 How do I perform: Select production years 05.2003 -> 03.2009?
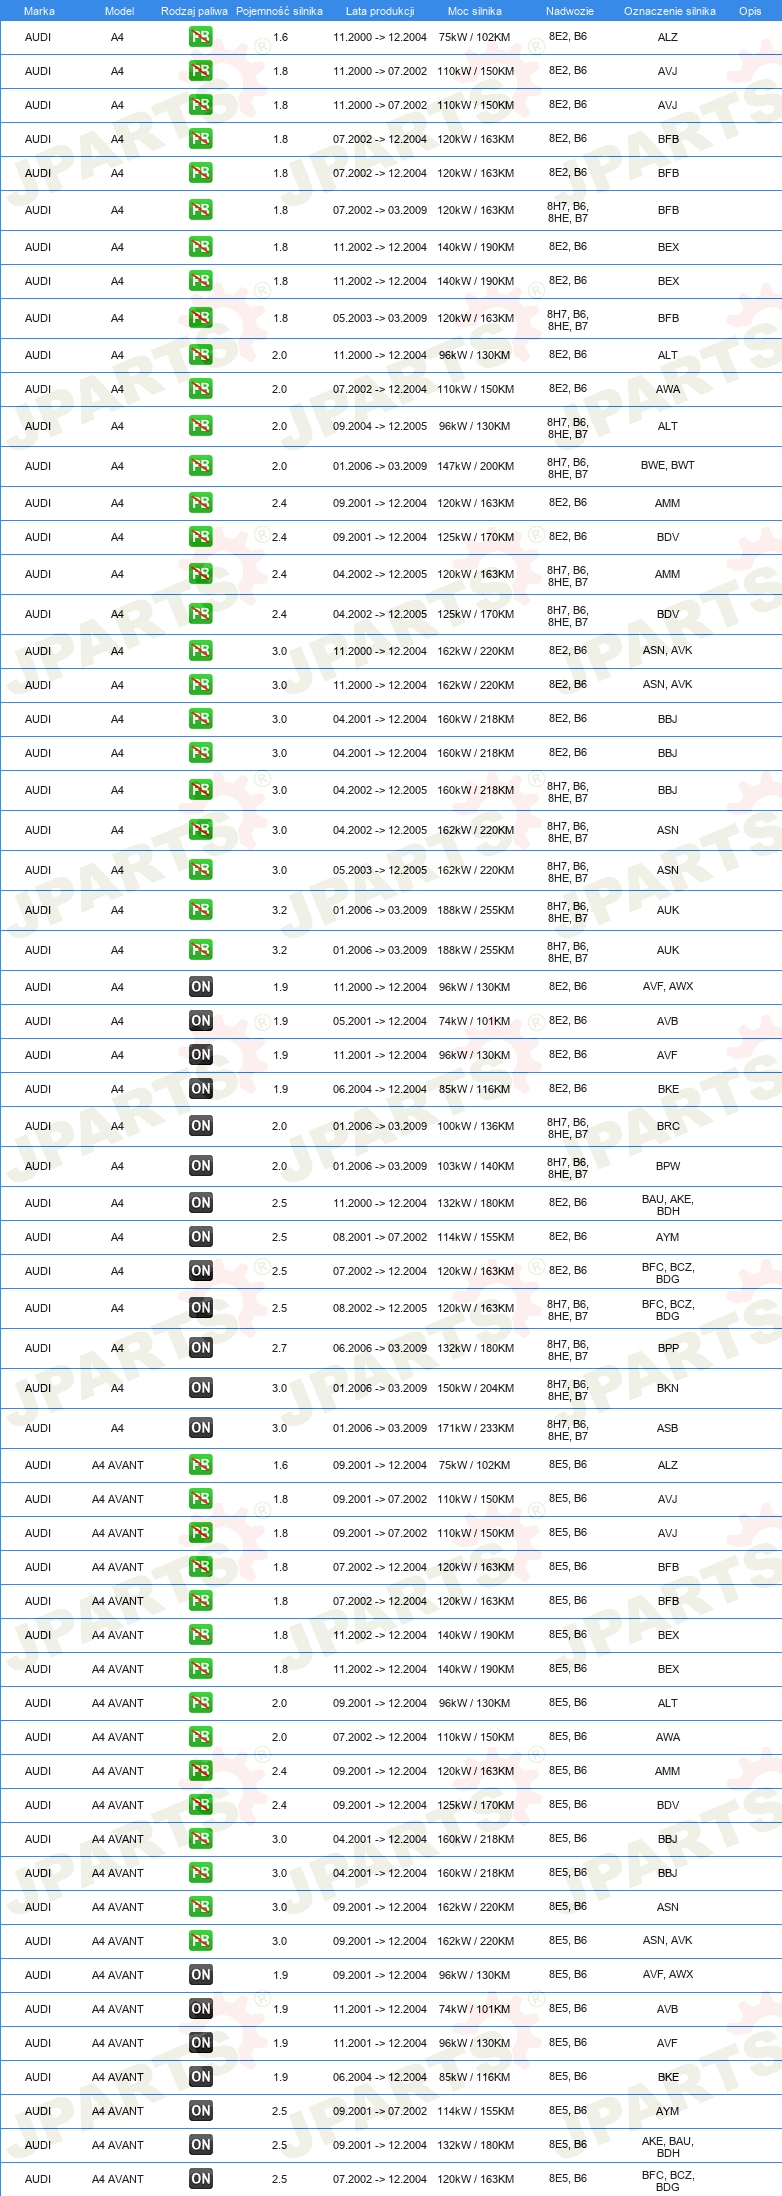(380, 318)
